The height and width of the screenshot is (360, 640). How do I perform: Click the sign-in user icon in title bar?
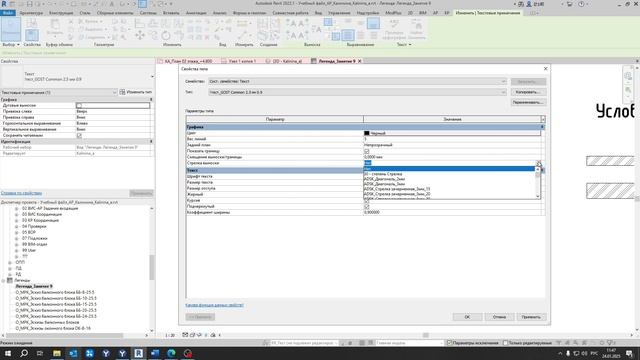pos(529,4)
